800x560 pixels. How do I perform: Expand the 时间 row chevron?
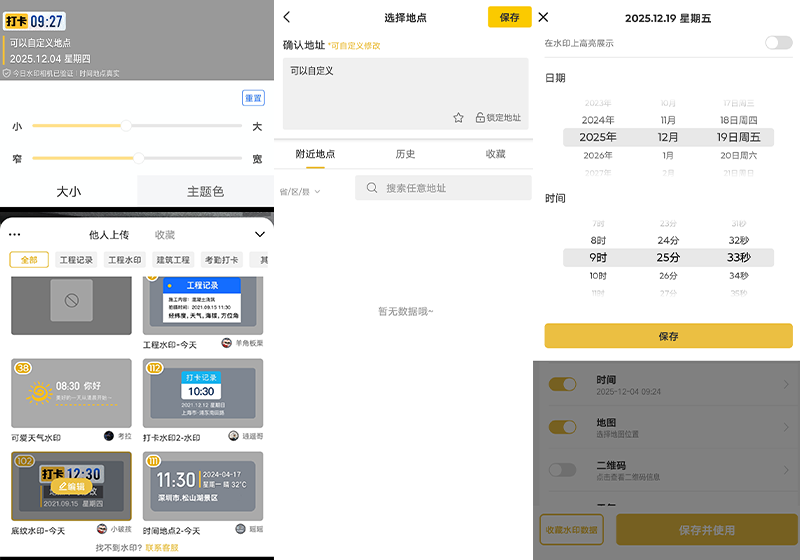(x=786, y=384)
